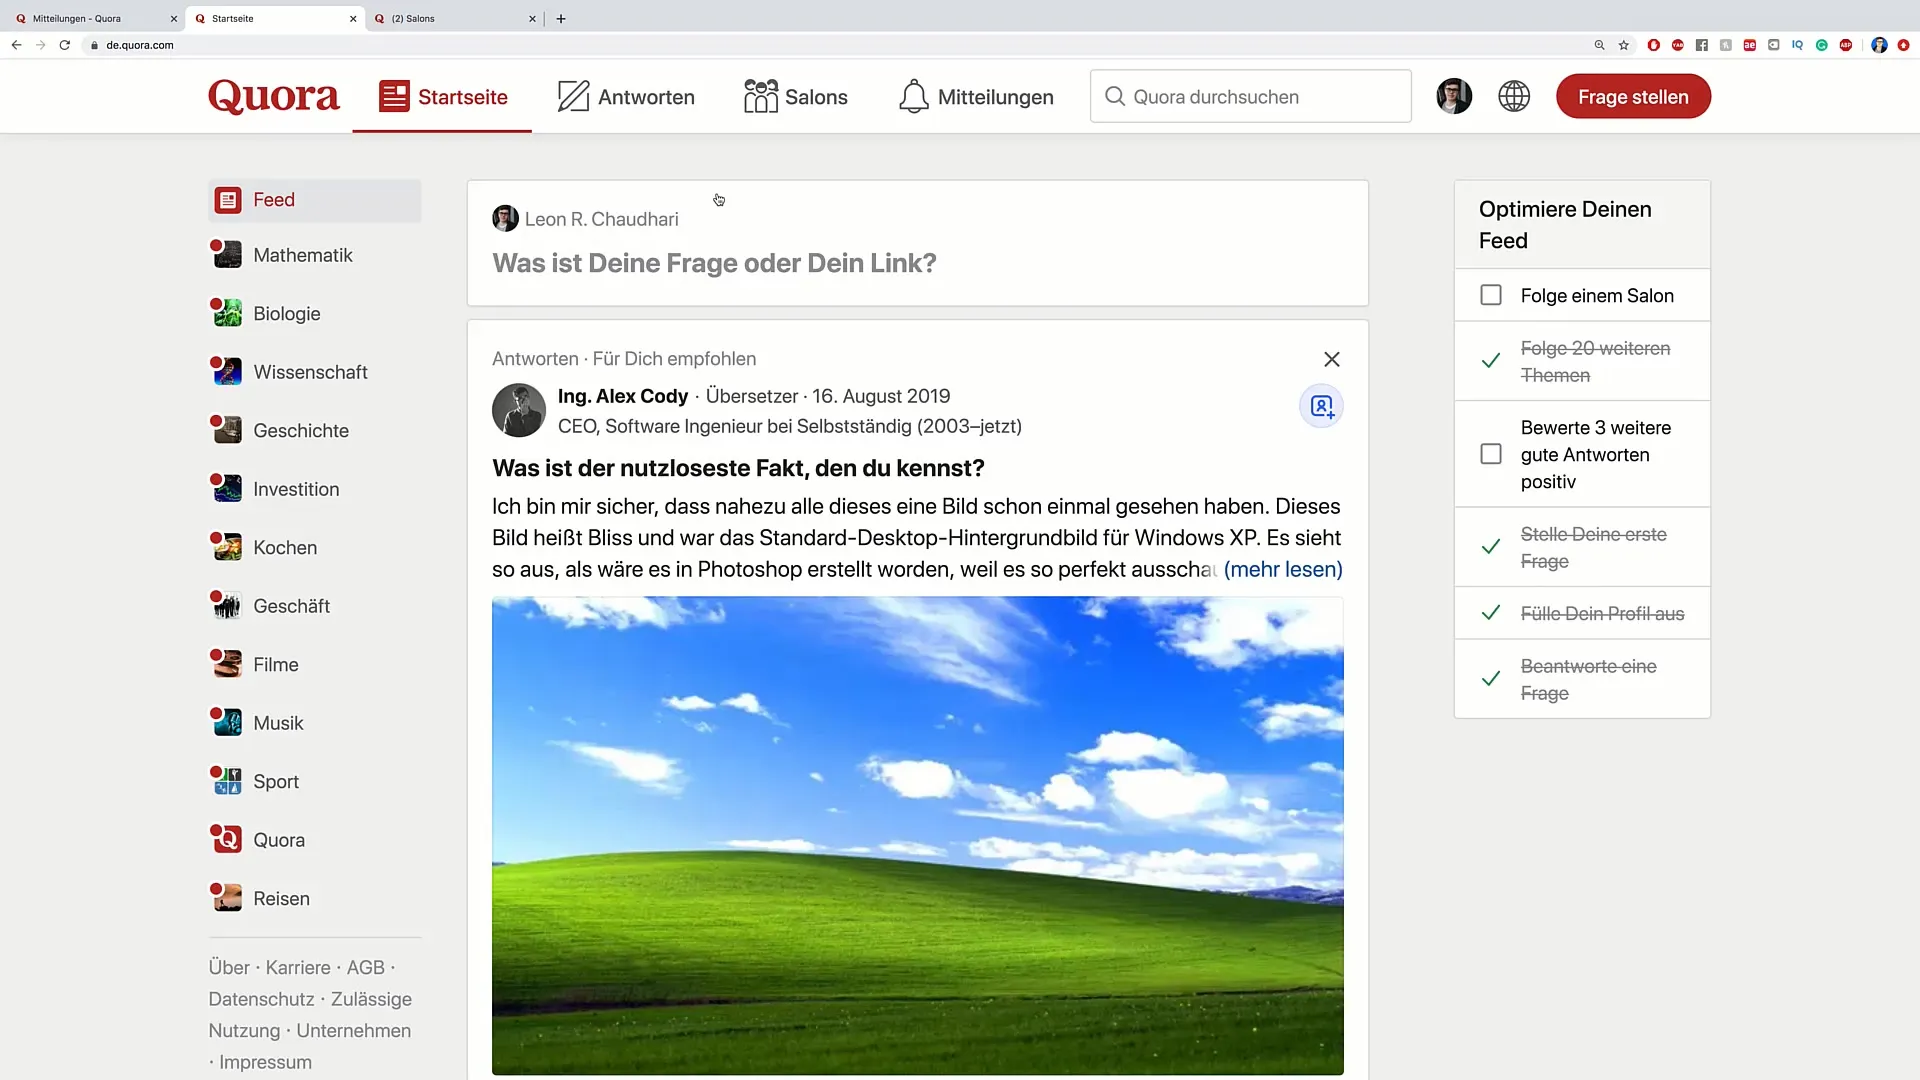Click the Karriere footer link
Image resolution: width=1920 pixels, height=1080 pixels.
[x=298, y=968]
